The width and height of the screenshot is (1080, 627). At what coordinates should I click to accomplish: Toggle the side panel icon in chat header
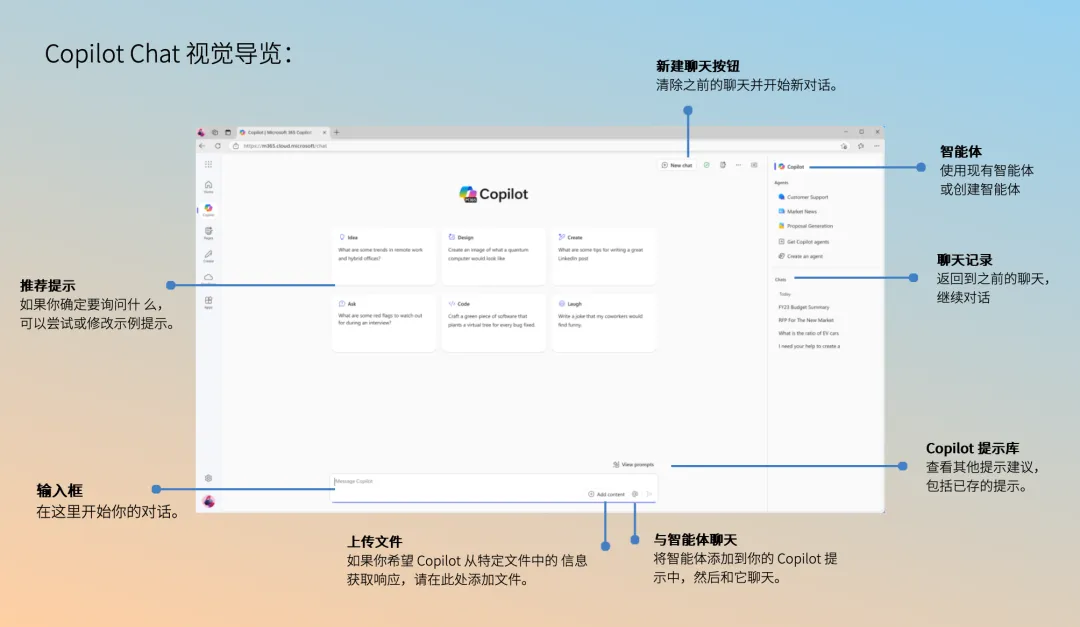tap(754, 165)
